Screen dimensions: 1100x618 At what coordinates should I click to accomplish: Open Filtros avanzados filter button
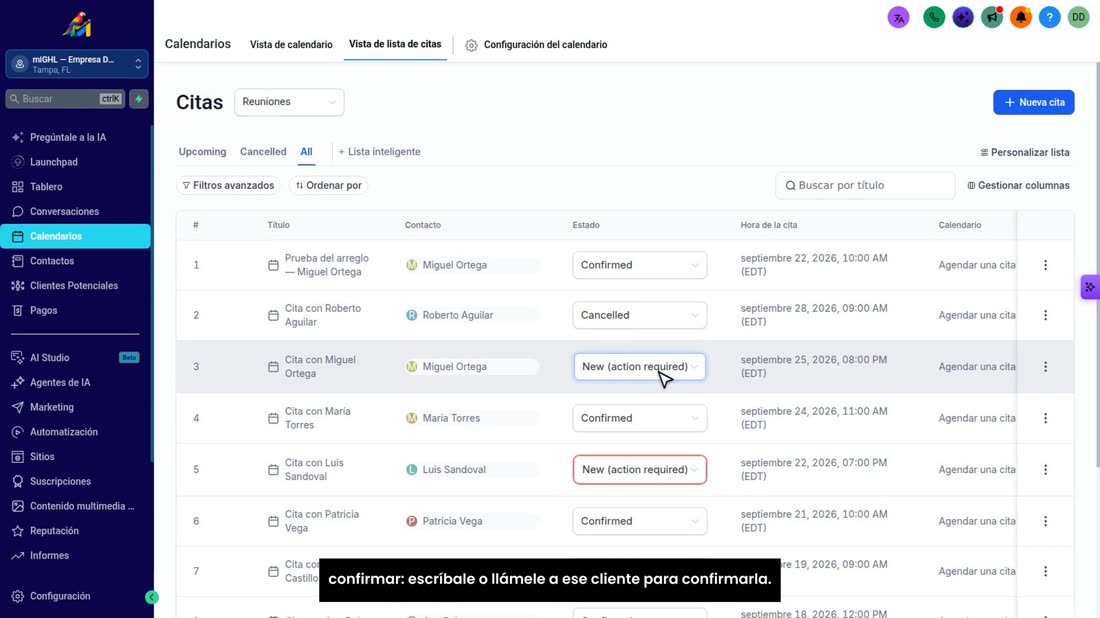pyautogui.click(x=228, y=185)
